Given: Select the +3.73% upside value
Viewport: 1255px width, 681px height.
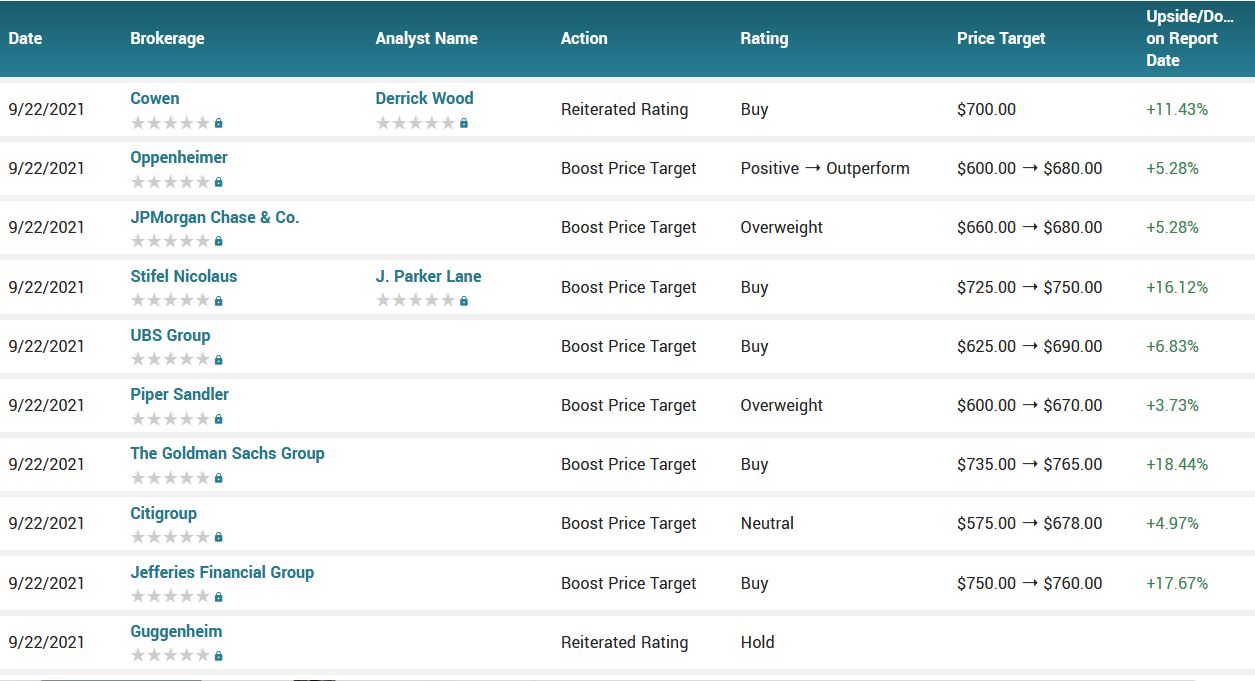Looking at the screenshot, I should pyautogui.click(x=1172, y=405).
